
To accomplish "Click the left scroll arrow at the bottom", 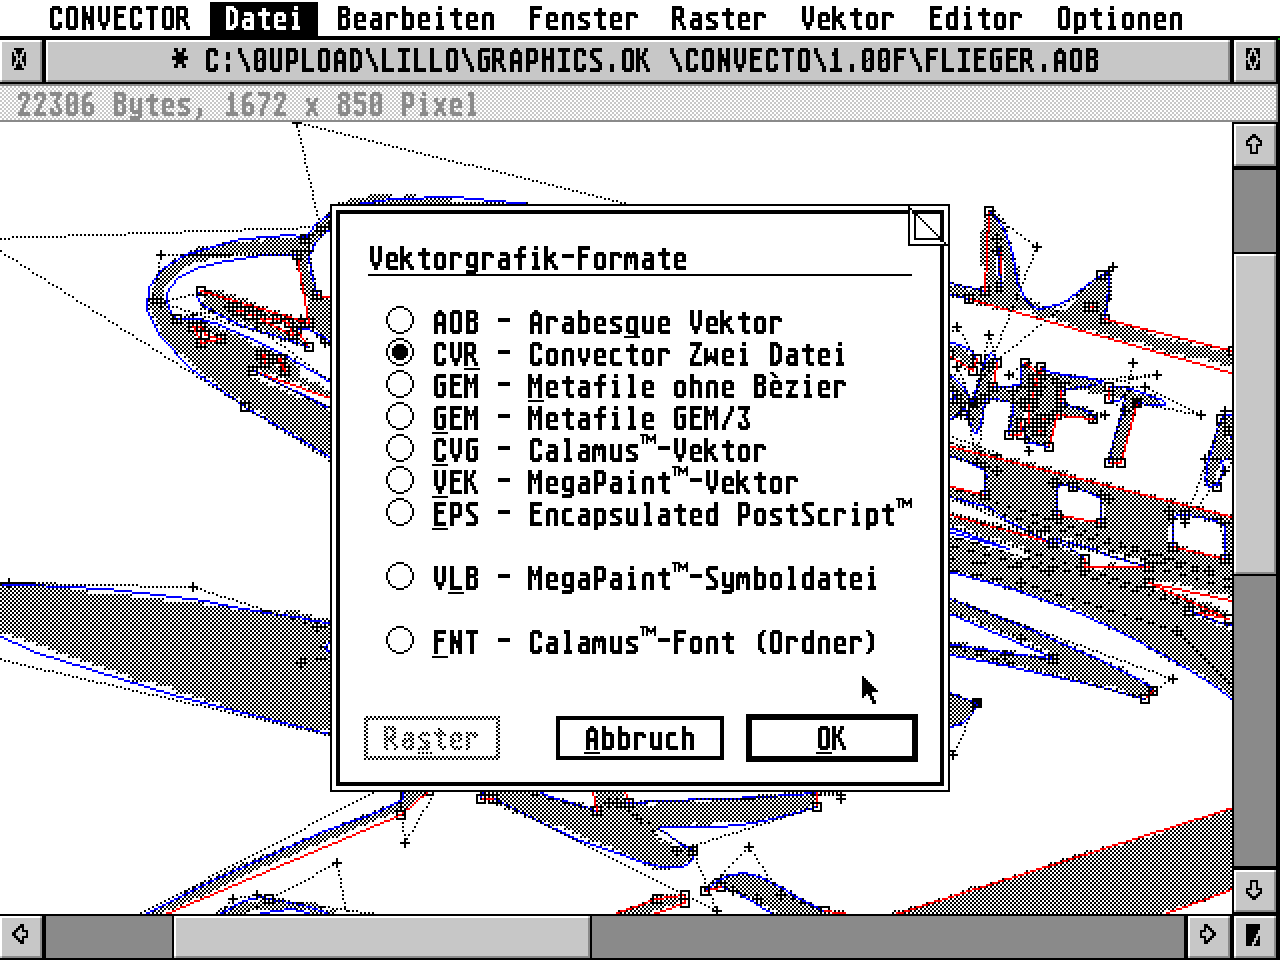I will 20,936.
